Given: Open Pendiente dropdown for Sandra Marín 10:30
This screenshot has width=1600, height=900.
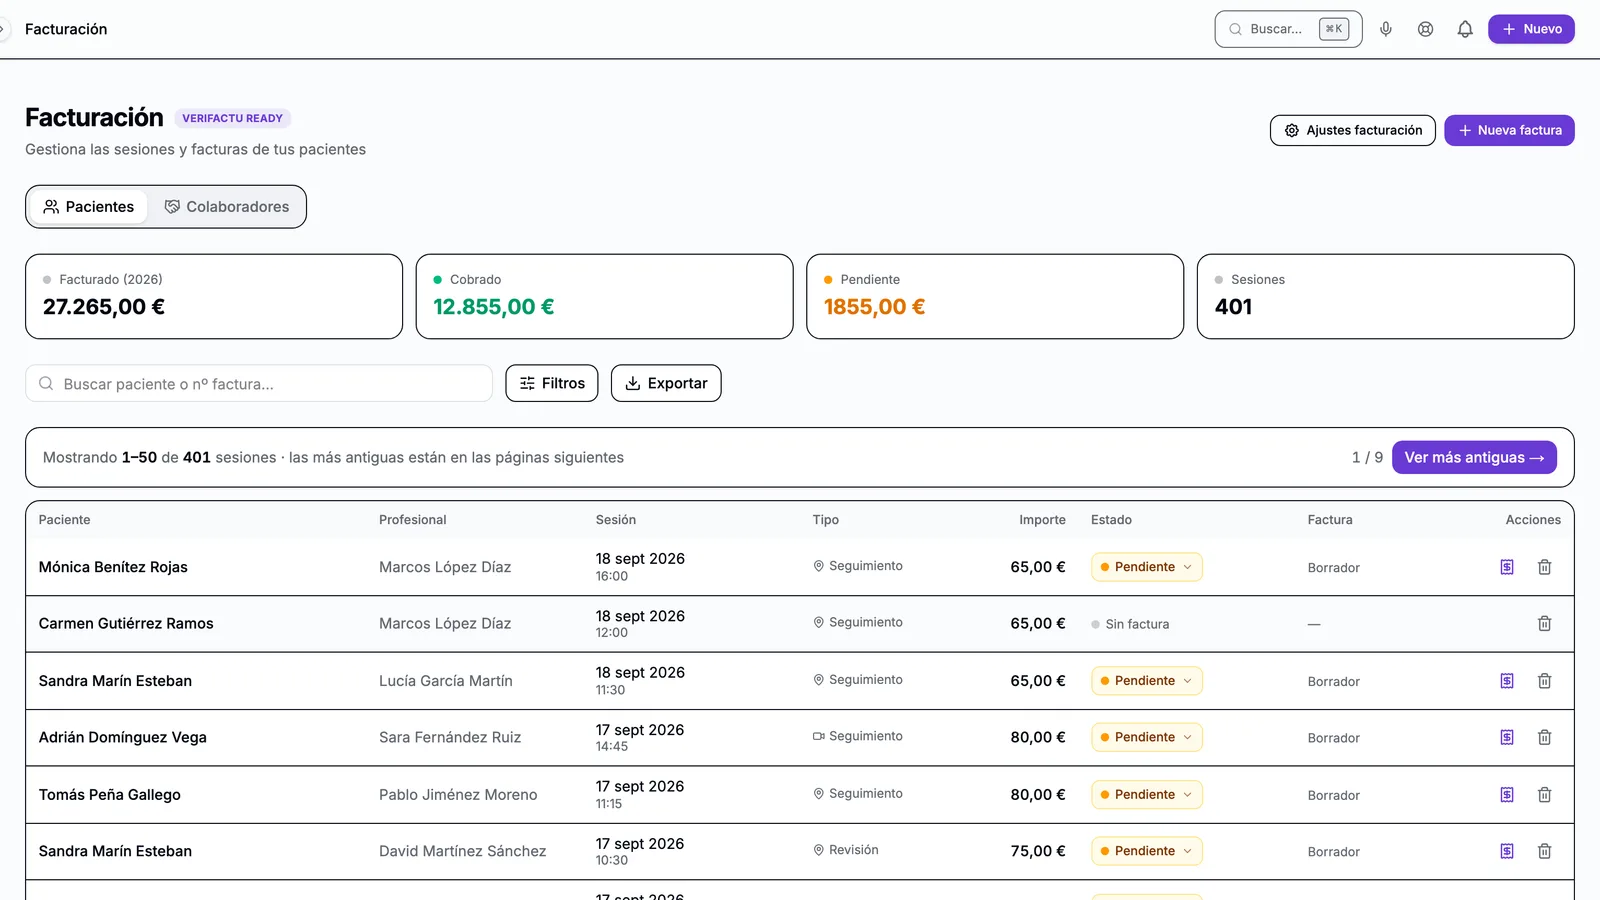Looking at the screenshot, I should click(1147, 851).
